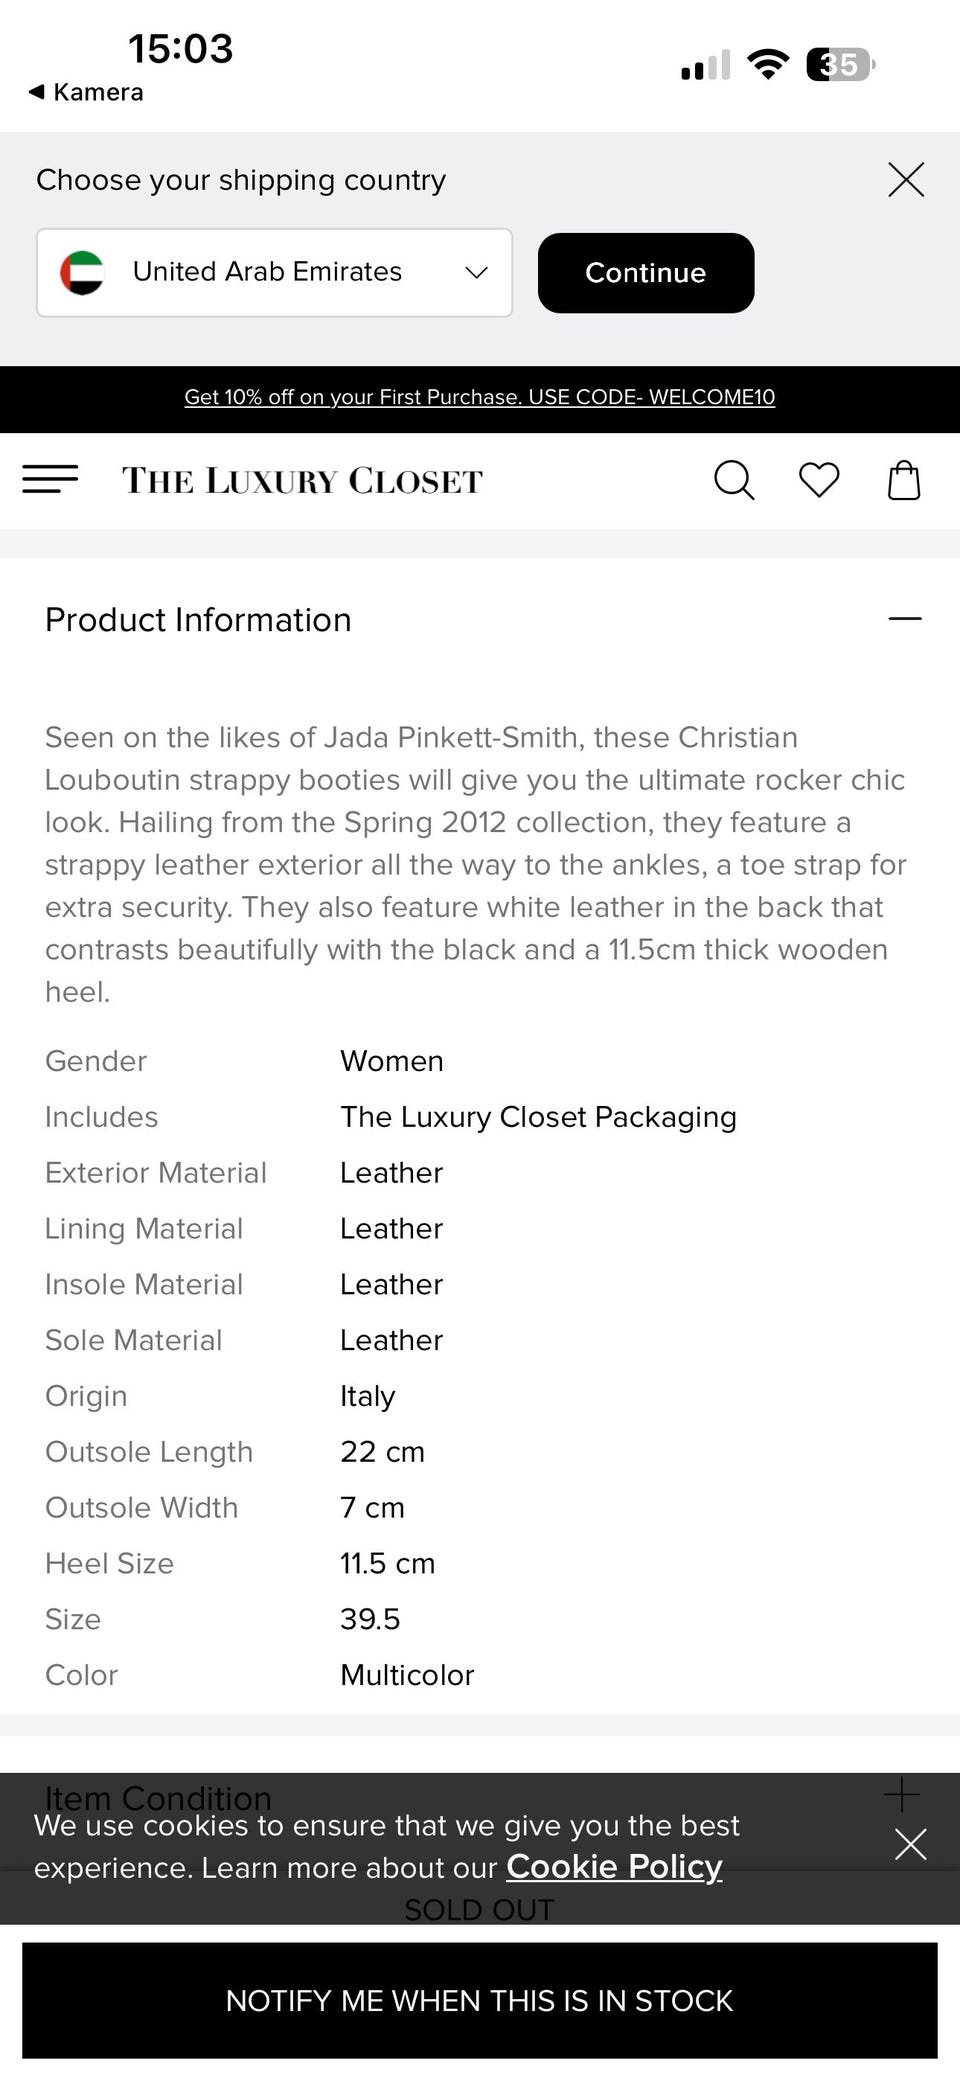This screenshot has height=2081, width=960.
Task: Tap the WELCOME10 promo code banner
Action: tap(480, 397)
